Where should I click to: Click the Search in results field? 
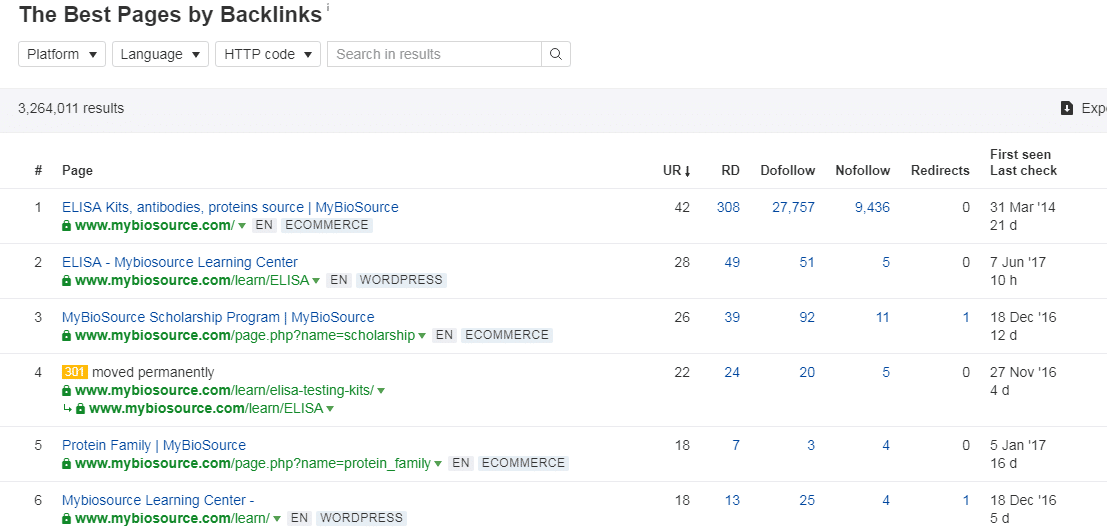pyautogui.click(x=434, y=54)
